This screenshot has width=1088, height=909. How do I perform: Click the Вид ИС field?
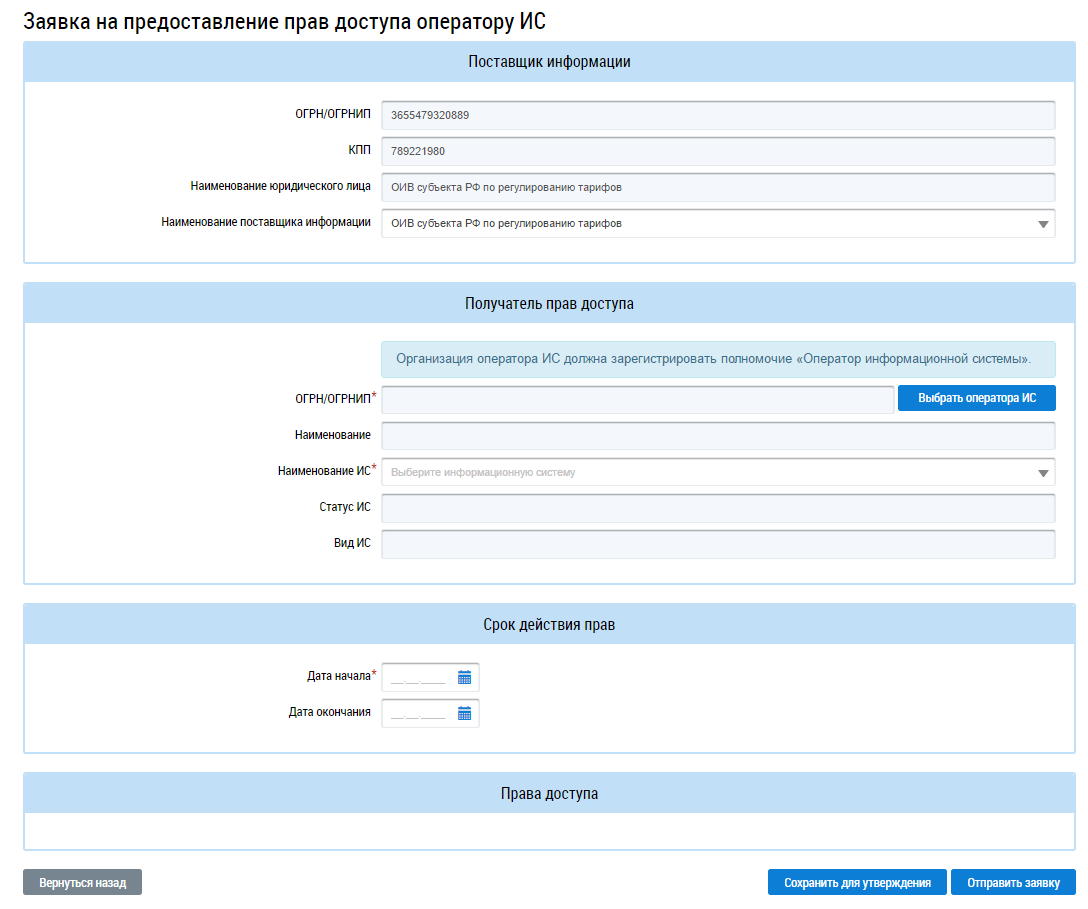pyautogui.click(x=717, y=544)
